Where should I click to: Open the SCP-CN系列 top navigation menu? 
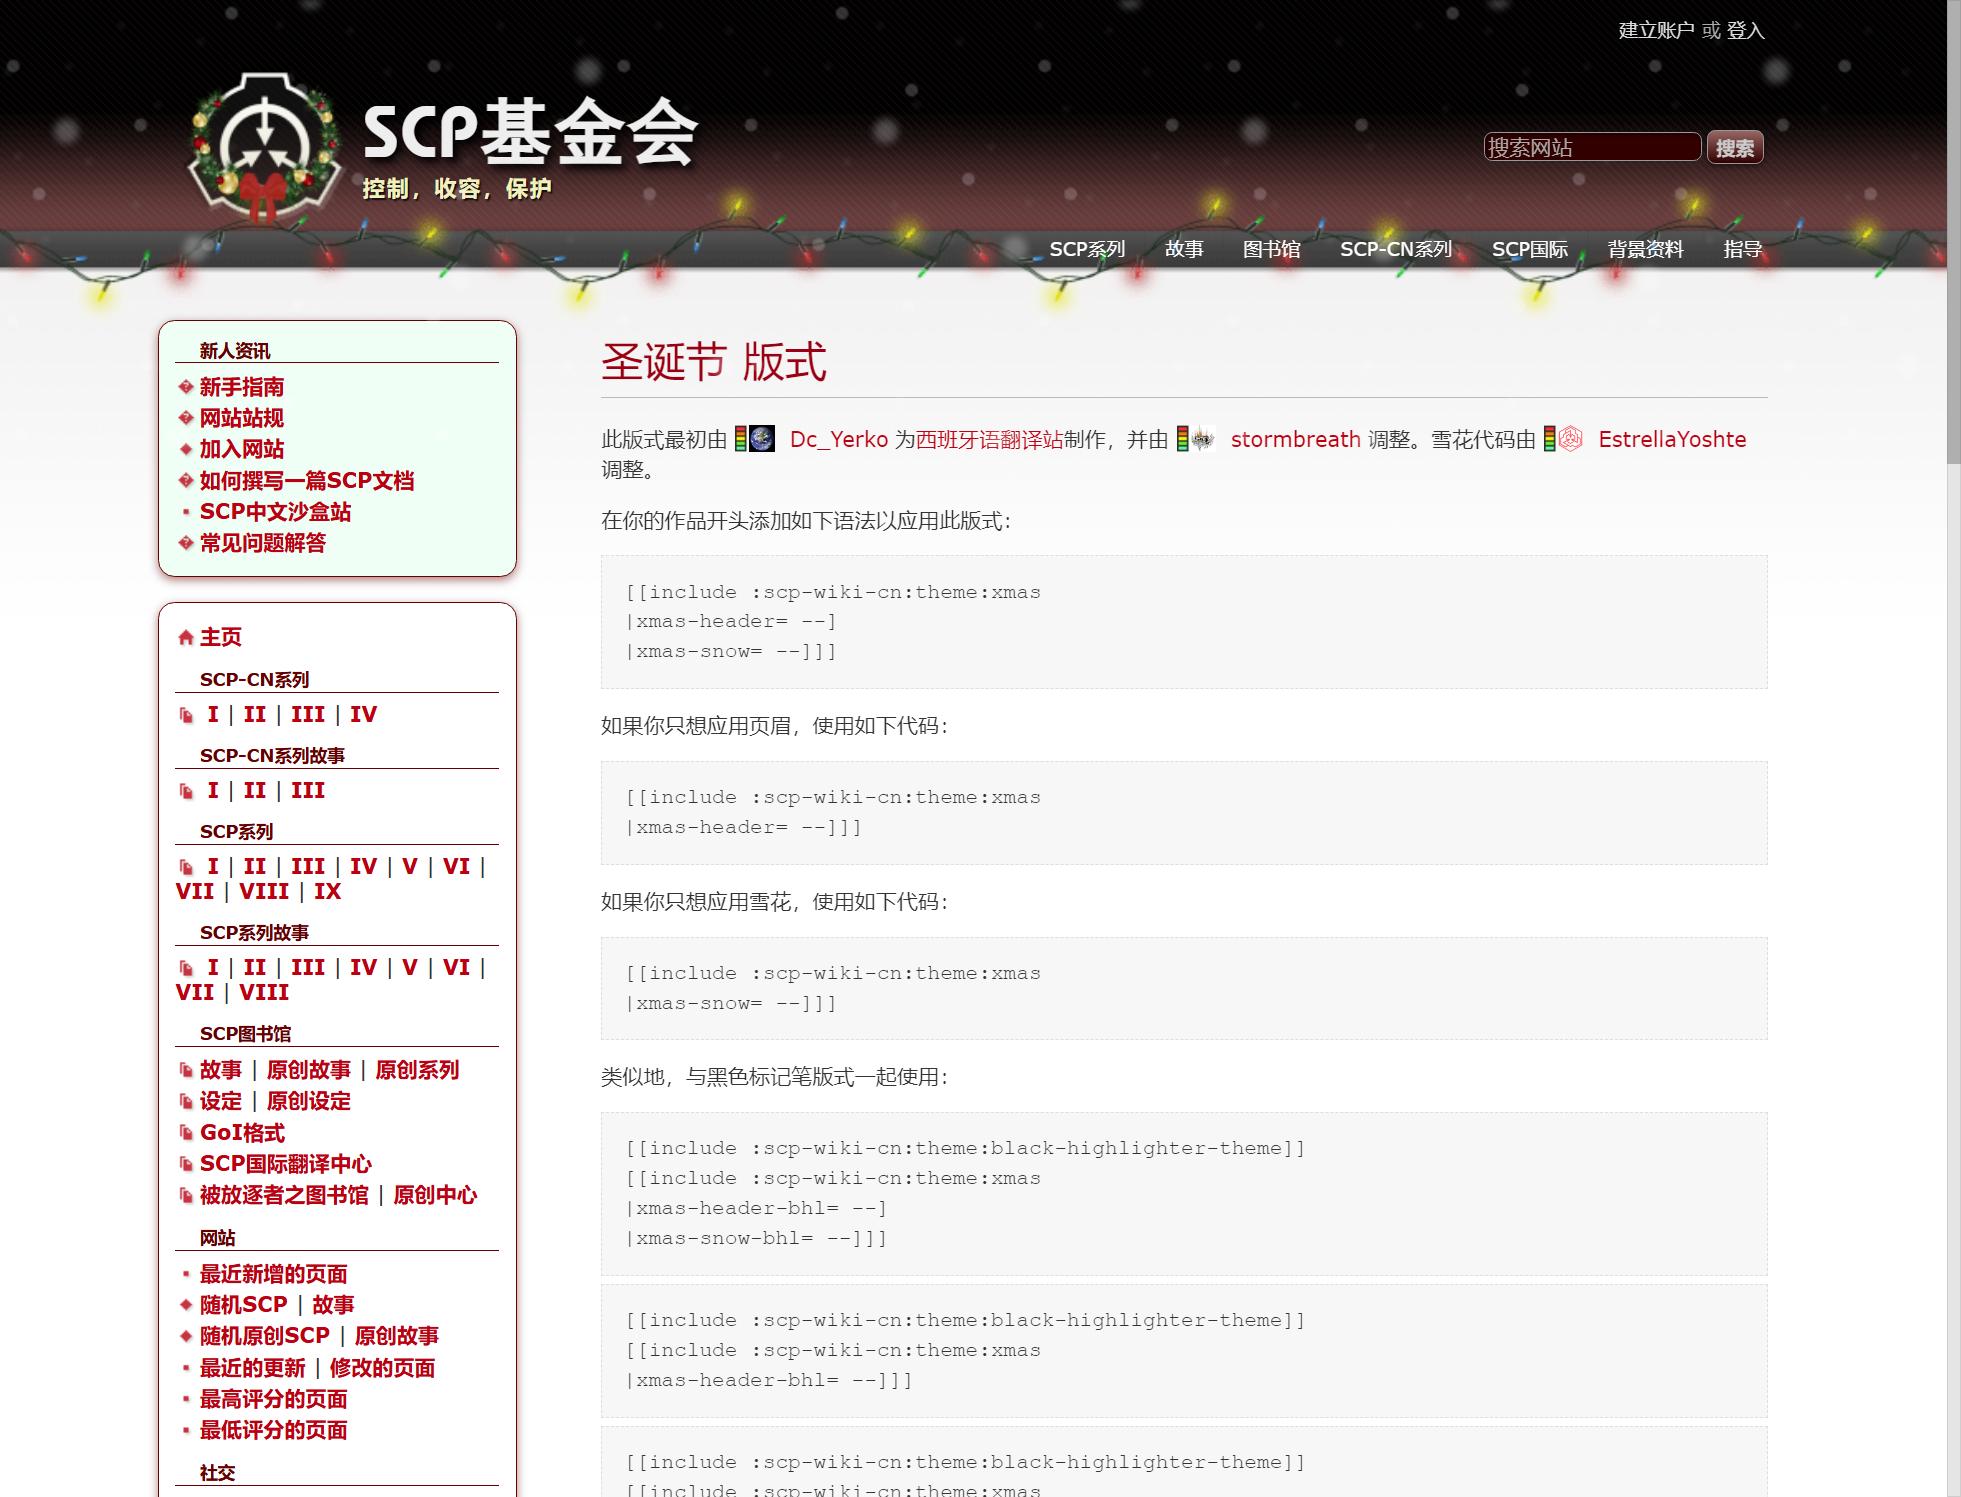[x=1395, y=249]
